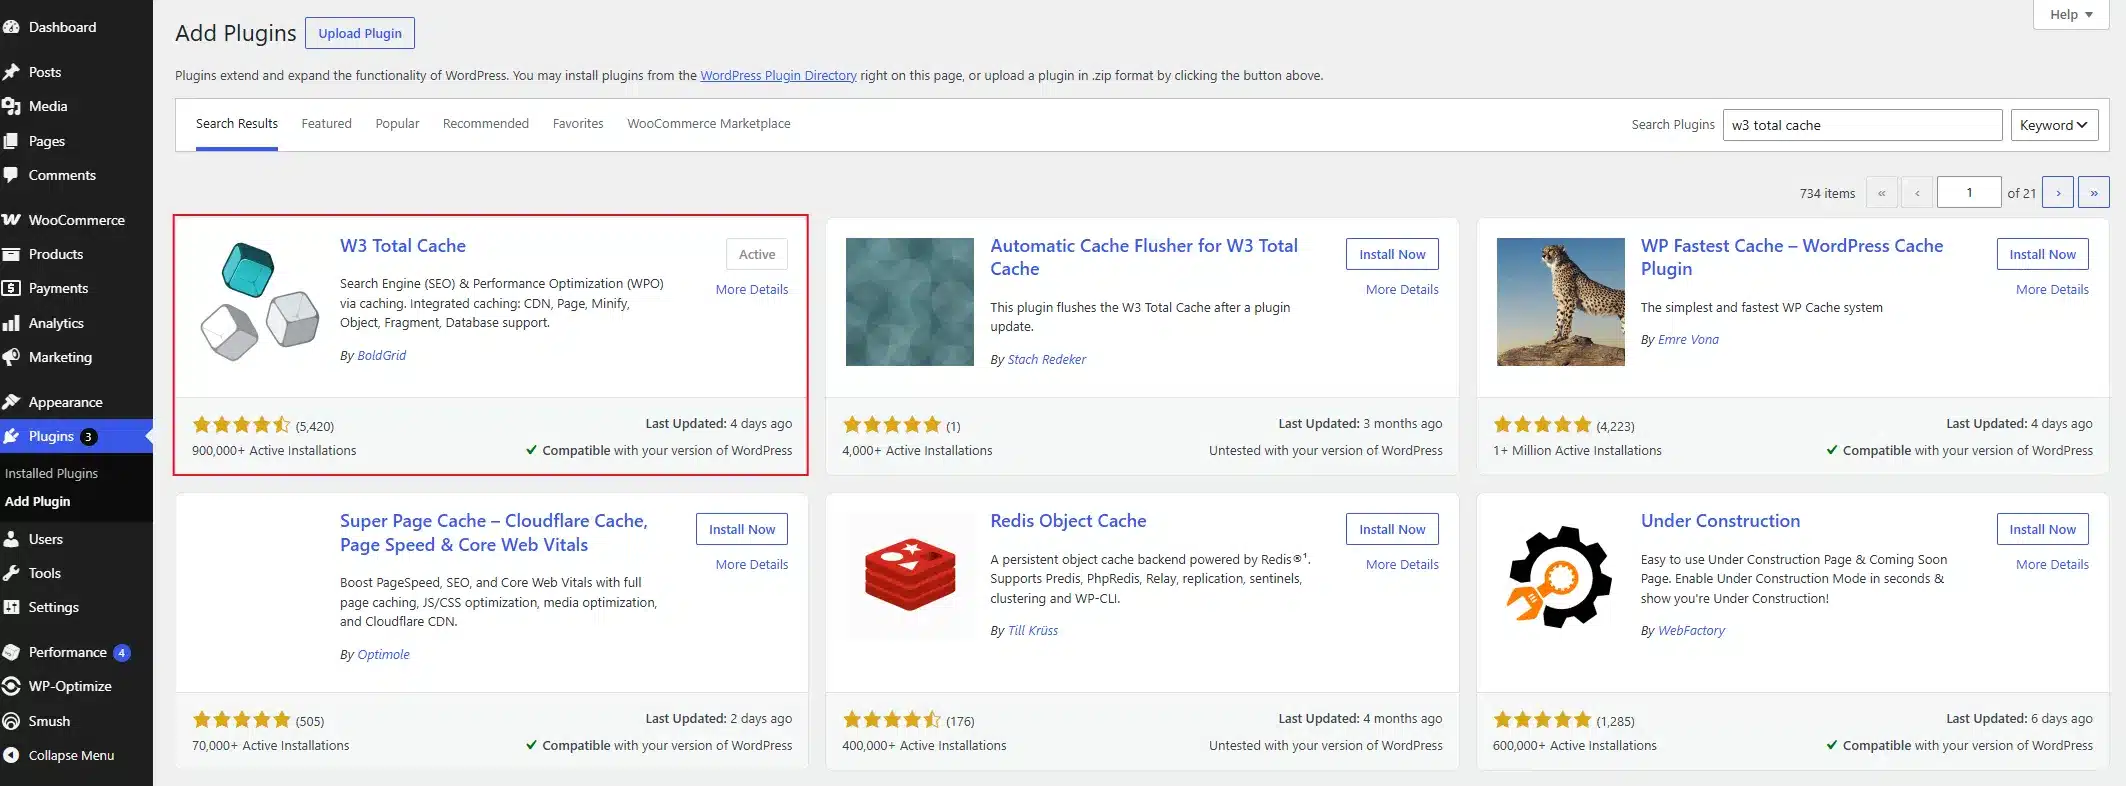This screenshot has height=786, width=2126.
Task: Click the Comments speech bubble icon
Action: 11,175
